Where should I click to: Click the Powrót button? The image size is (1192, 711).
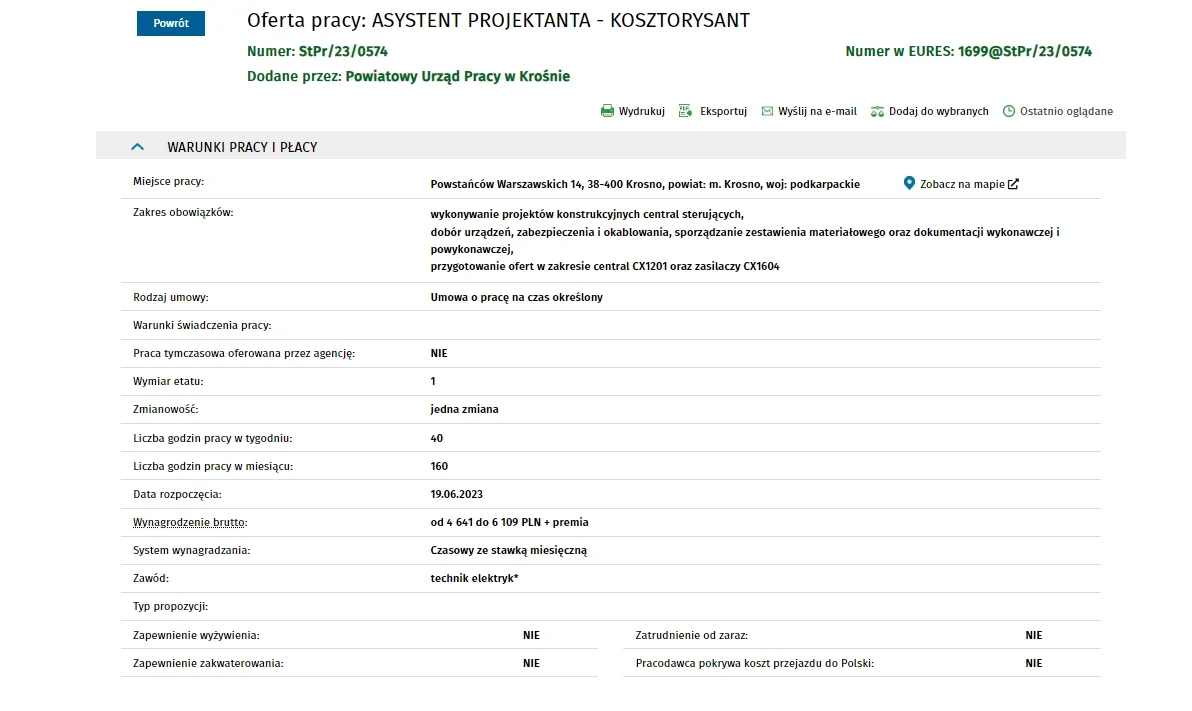point(170,23)
